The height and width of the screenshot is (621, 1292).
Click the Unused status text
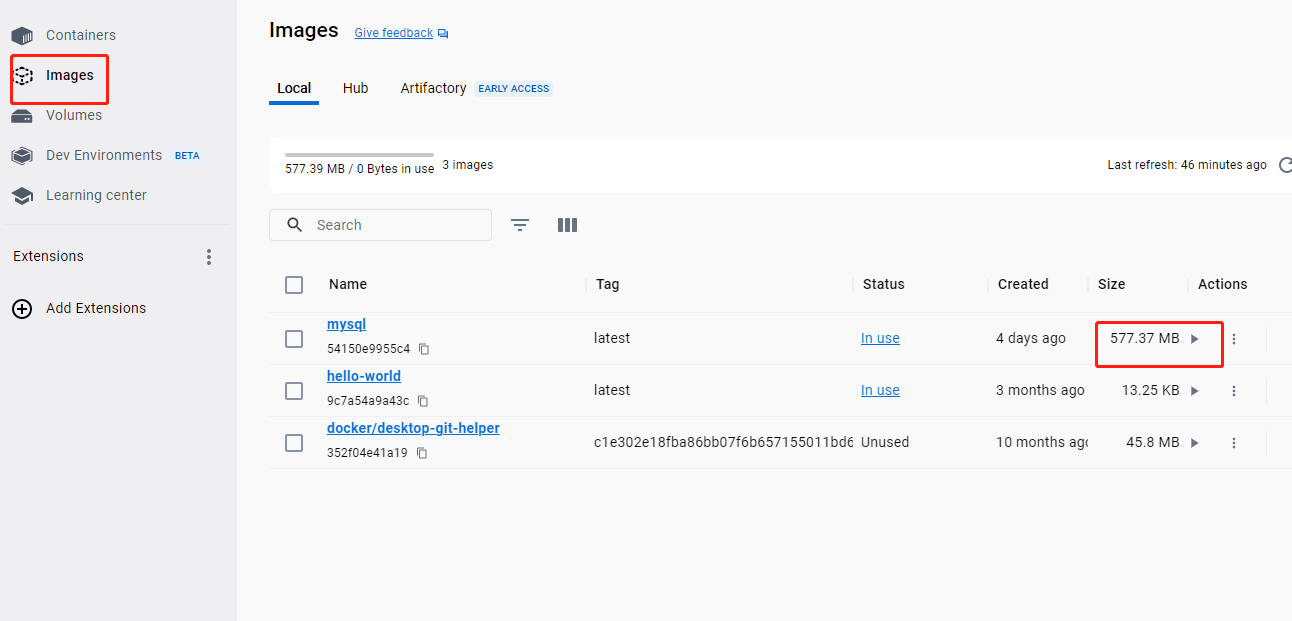coord(885,443)
